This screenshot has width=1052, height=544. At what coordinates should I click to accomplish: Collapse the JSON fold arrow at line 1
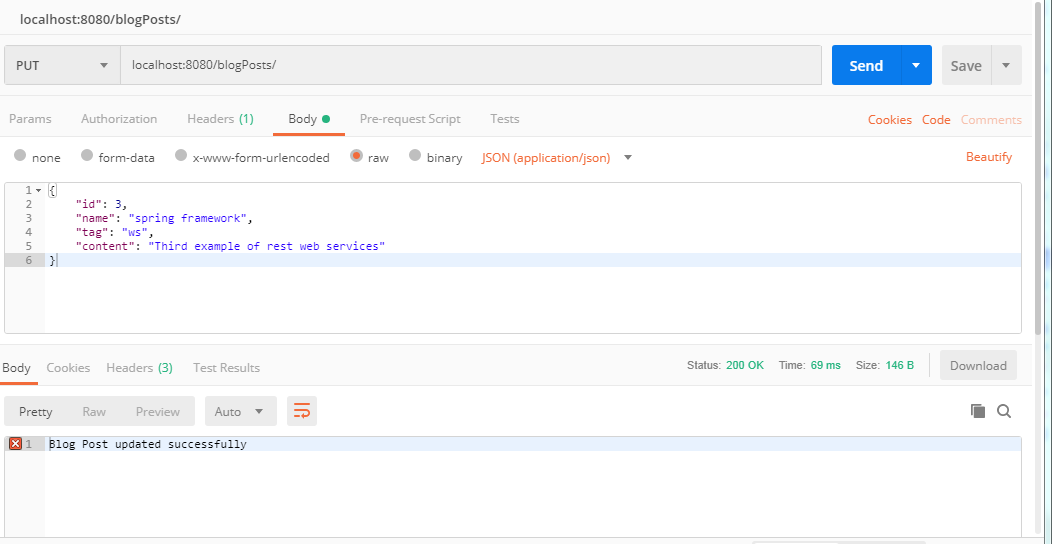coord(38,191)
